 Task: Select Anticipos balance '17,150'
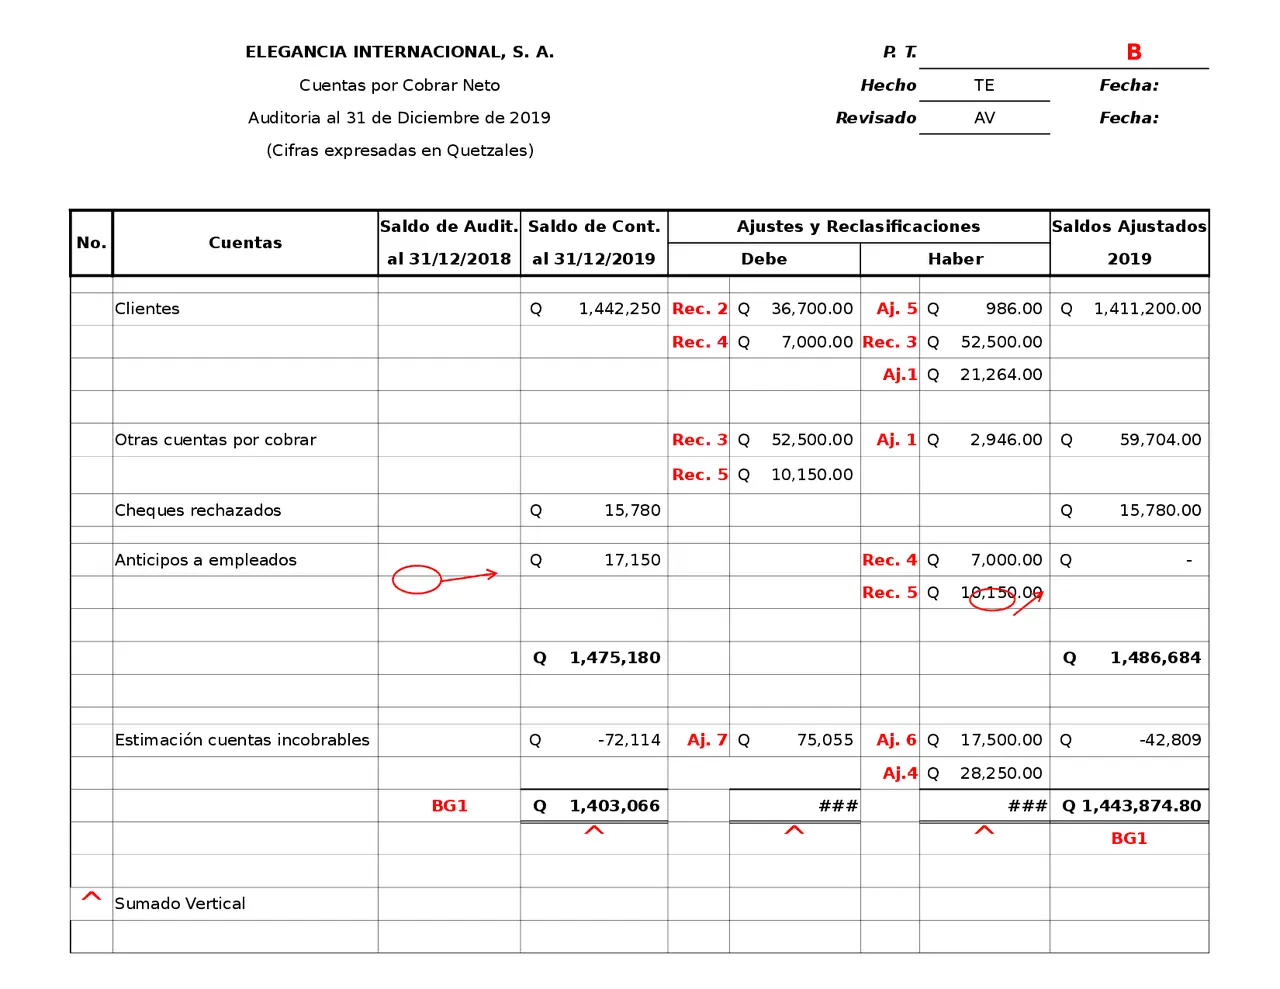point(632,560)
